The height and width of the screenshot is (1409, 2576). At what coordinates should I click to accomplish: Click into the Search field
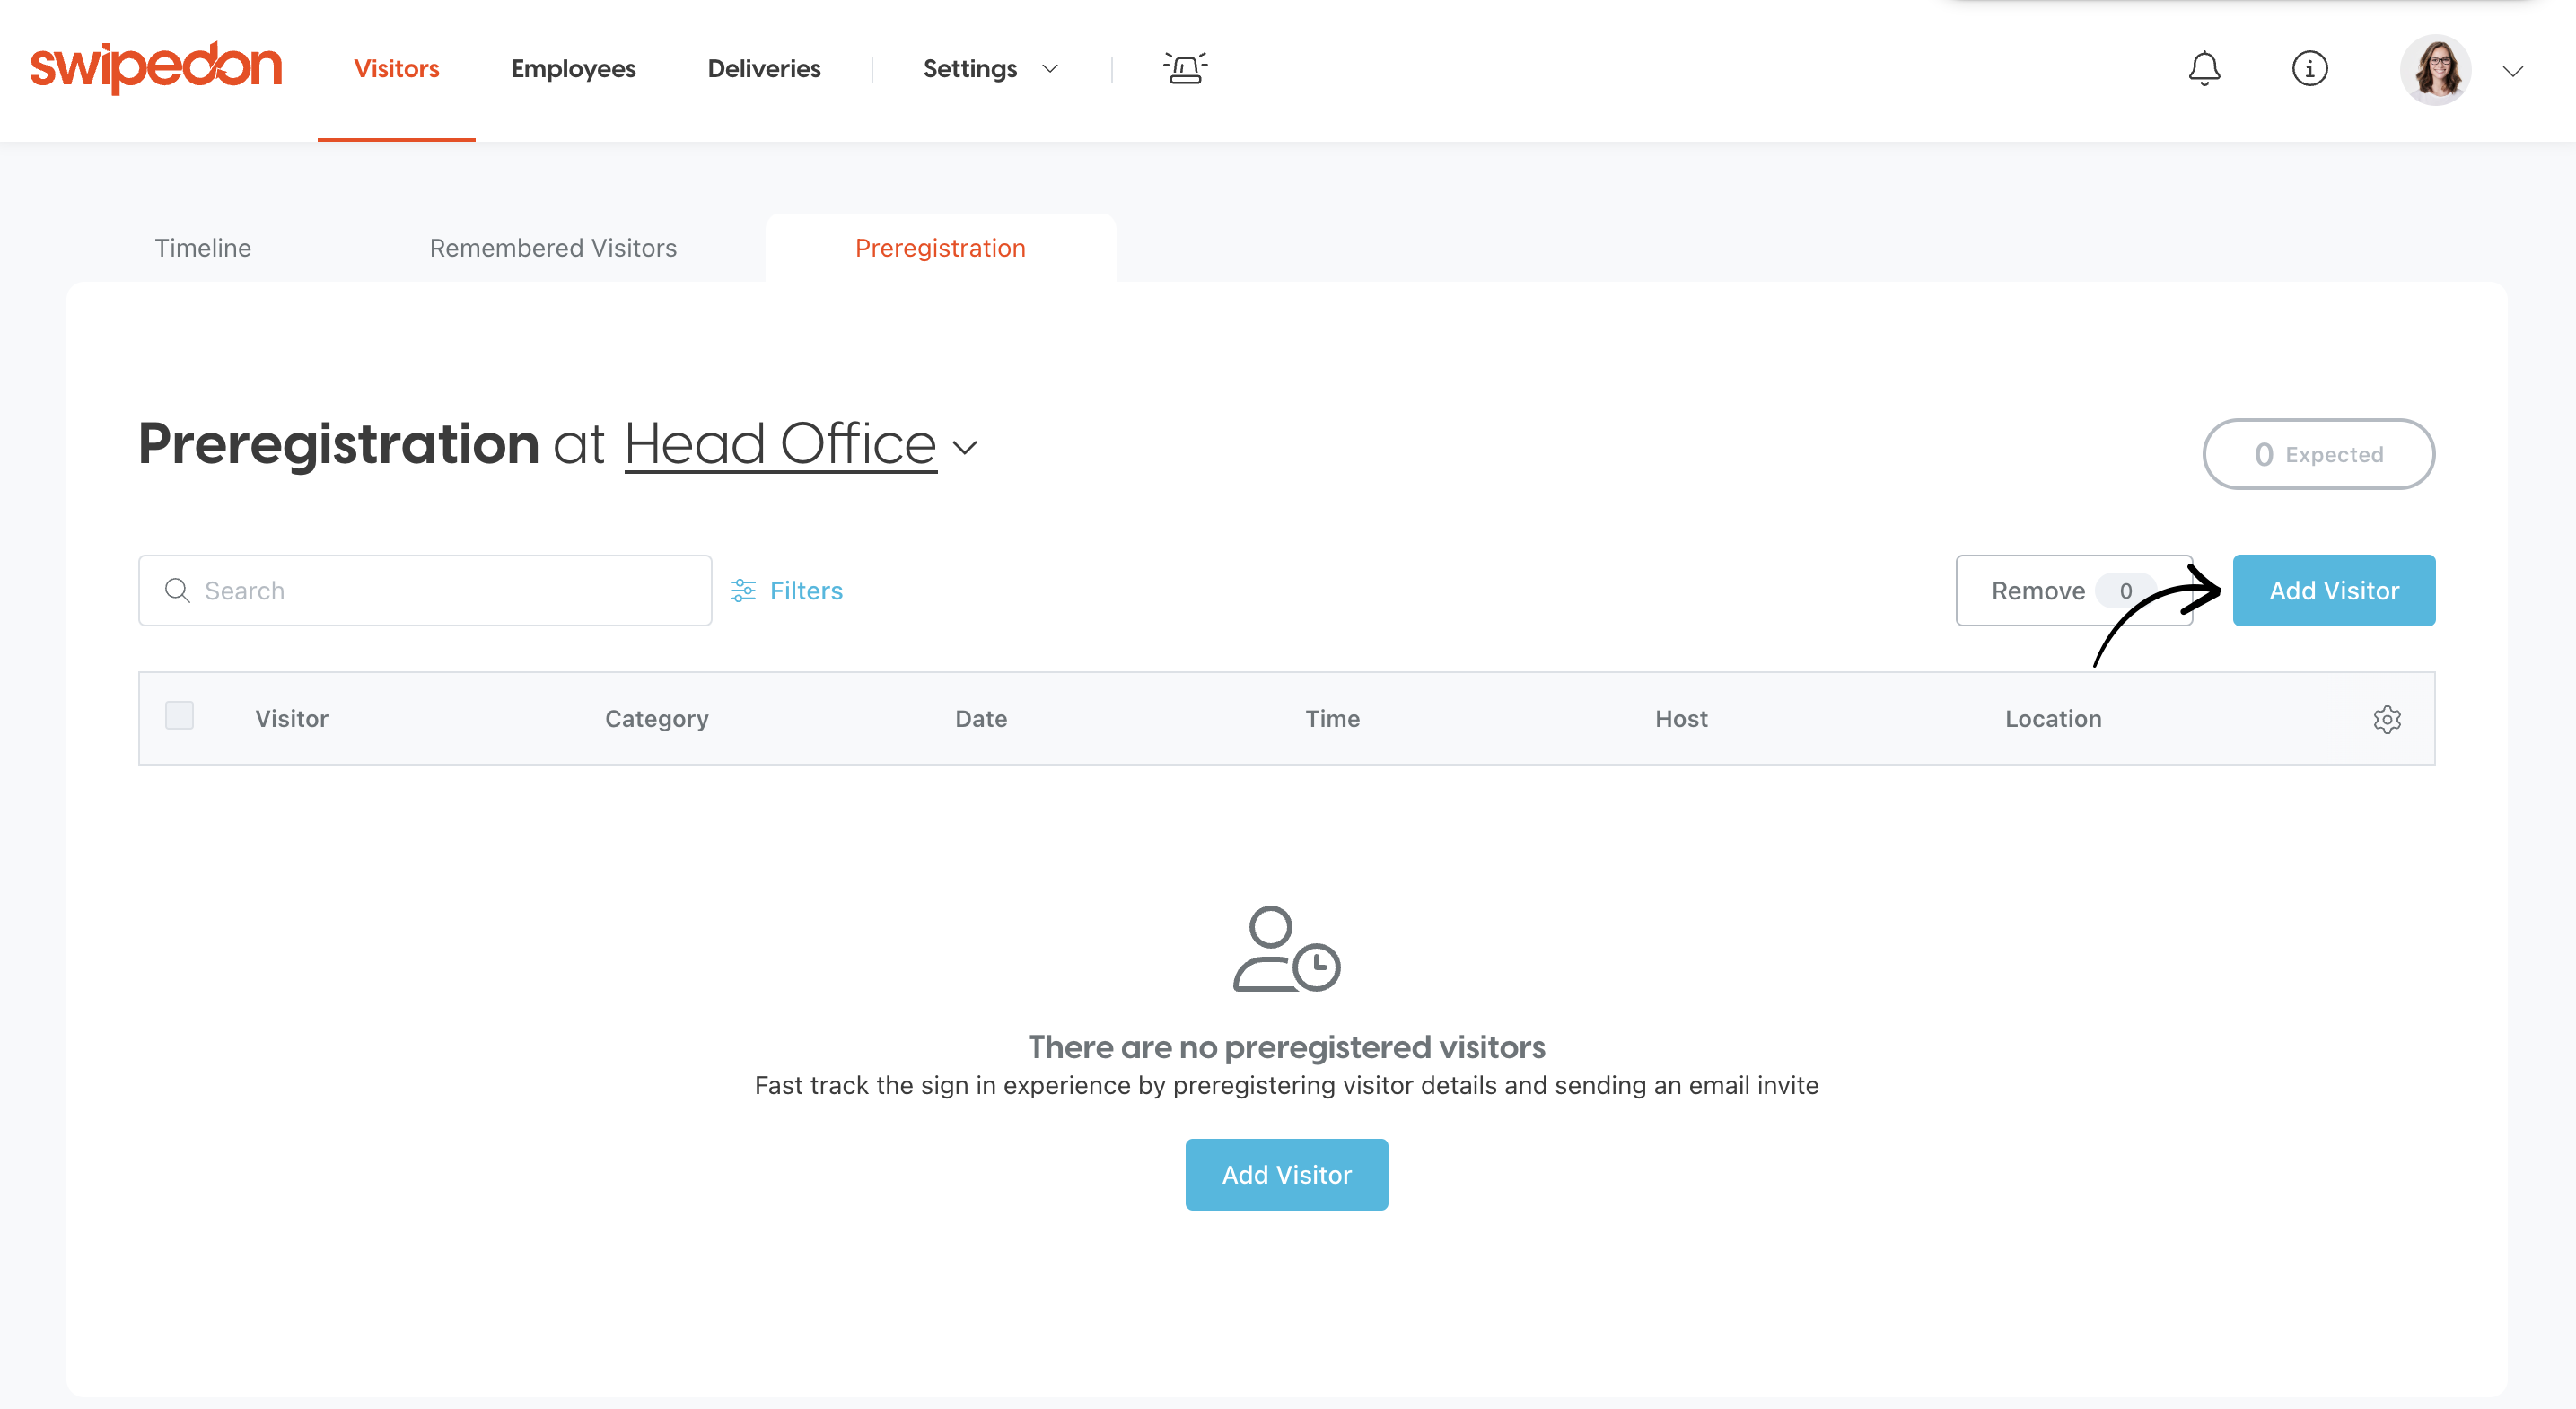[425, 590]
